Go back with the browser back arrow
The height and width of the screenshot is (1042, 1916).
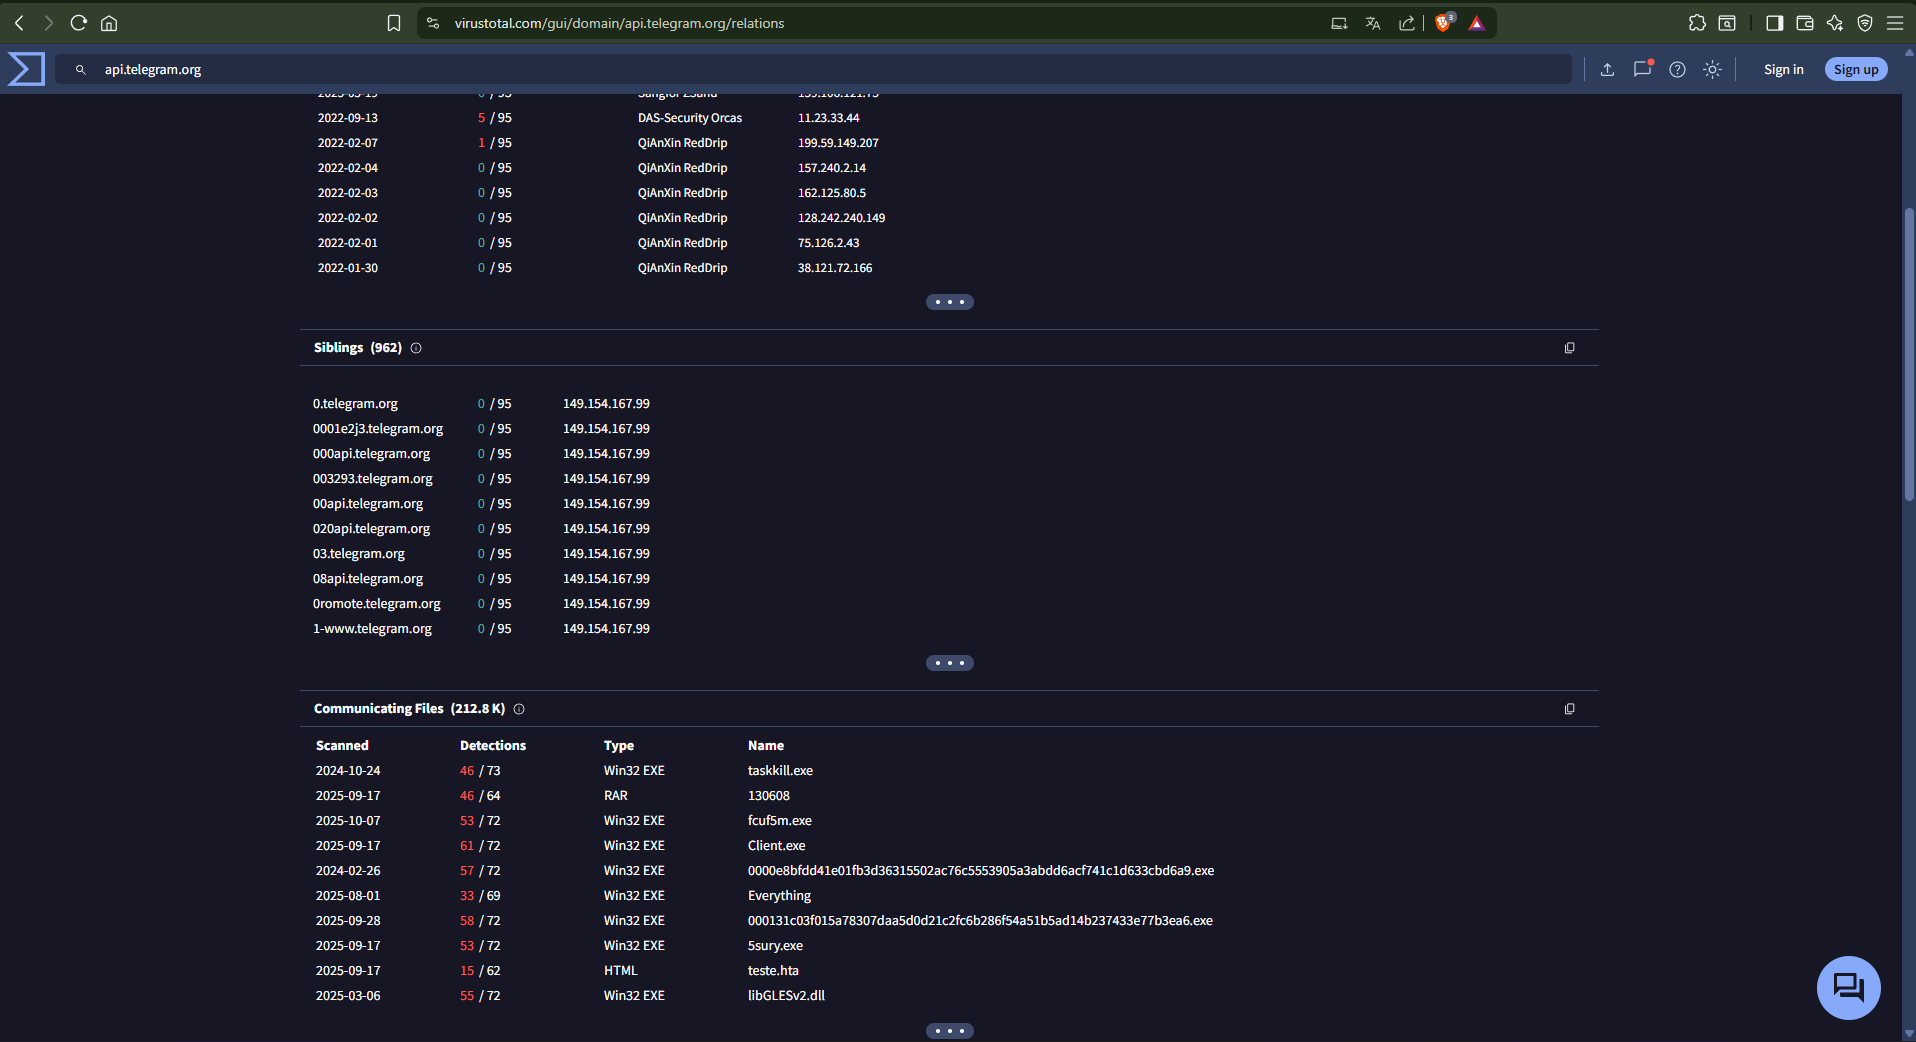pyautogui.click(x=19, y=23)
